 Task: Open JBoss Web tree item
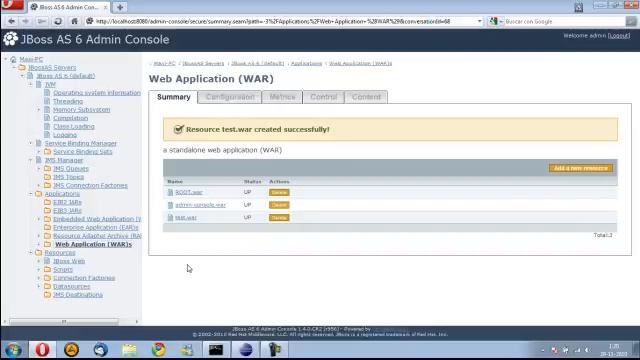pyautogui.click(x=69, y=261)
